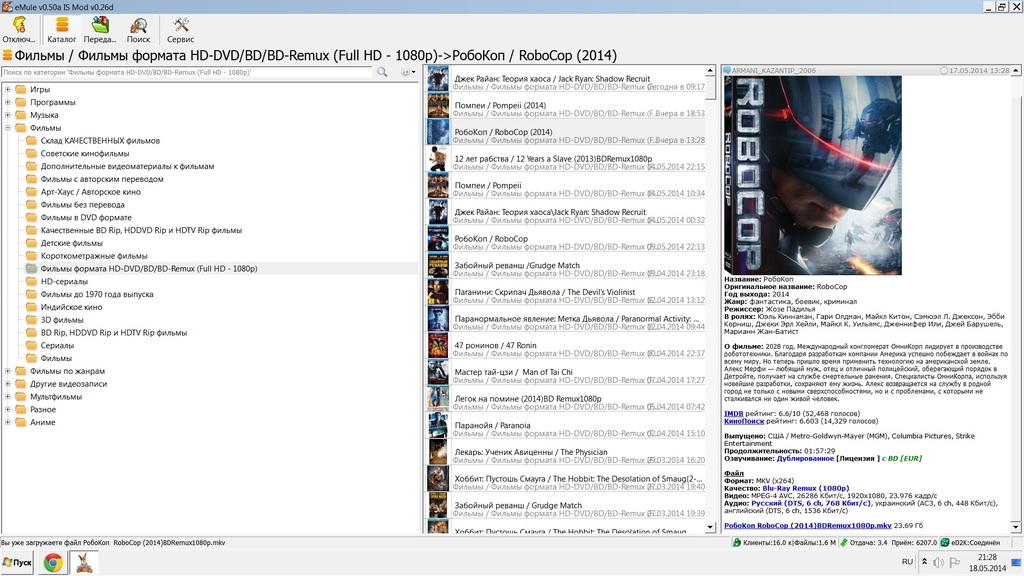1024x576 pixels.
Task: Download РобоКоп RoboCop (2014)BDRemux1080p.mkv file link
Action: tap(807, 526)
